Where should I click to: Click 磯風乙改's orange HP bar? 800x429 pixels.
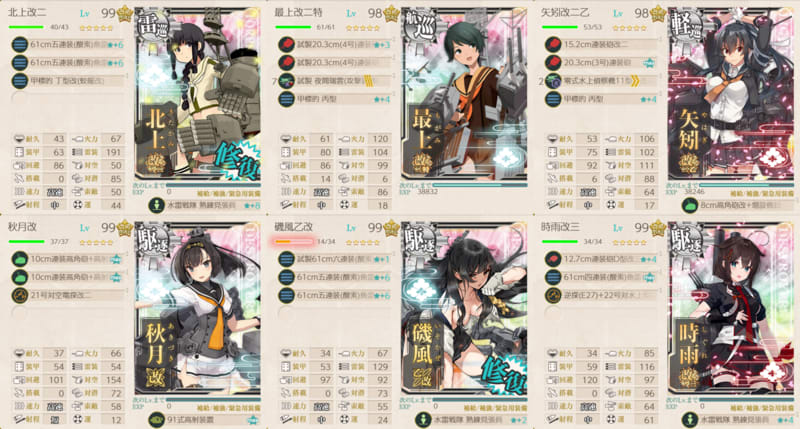point(293,241)
